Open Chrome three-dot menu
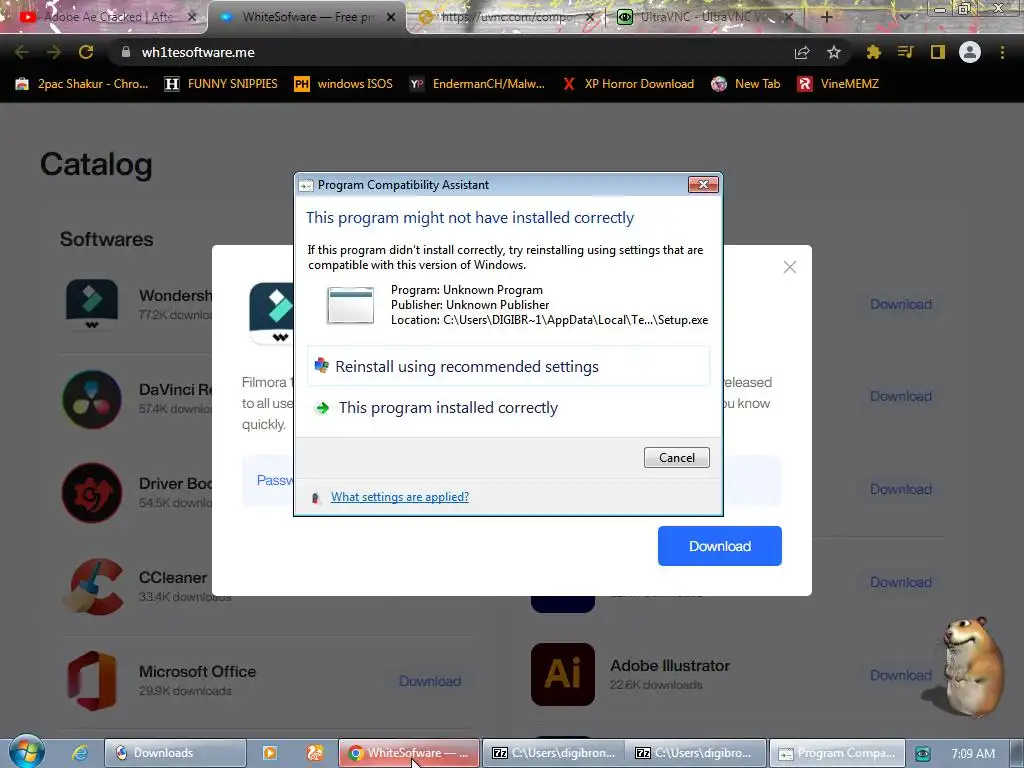The height and width of the screenshot is (768, 1024). click(x=1002, y=52)
